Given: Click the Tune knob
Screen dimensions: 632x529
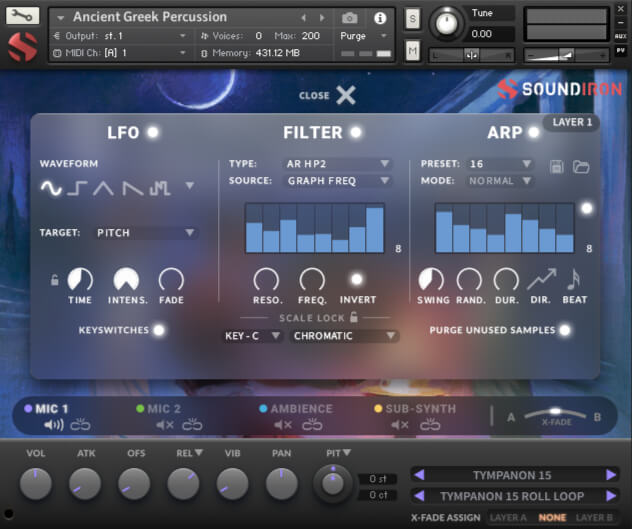Looking at the screenshot, I should (x=446, y=23).
